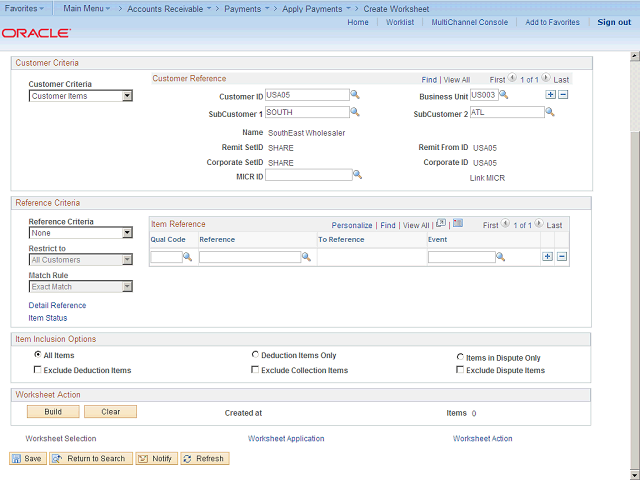This screenshot has height=480, width=640.
Task: Open the Detail Reference link
Action: click(57, 305)
